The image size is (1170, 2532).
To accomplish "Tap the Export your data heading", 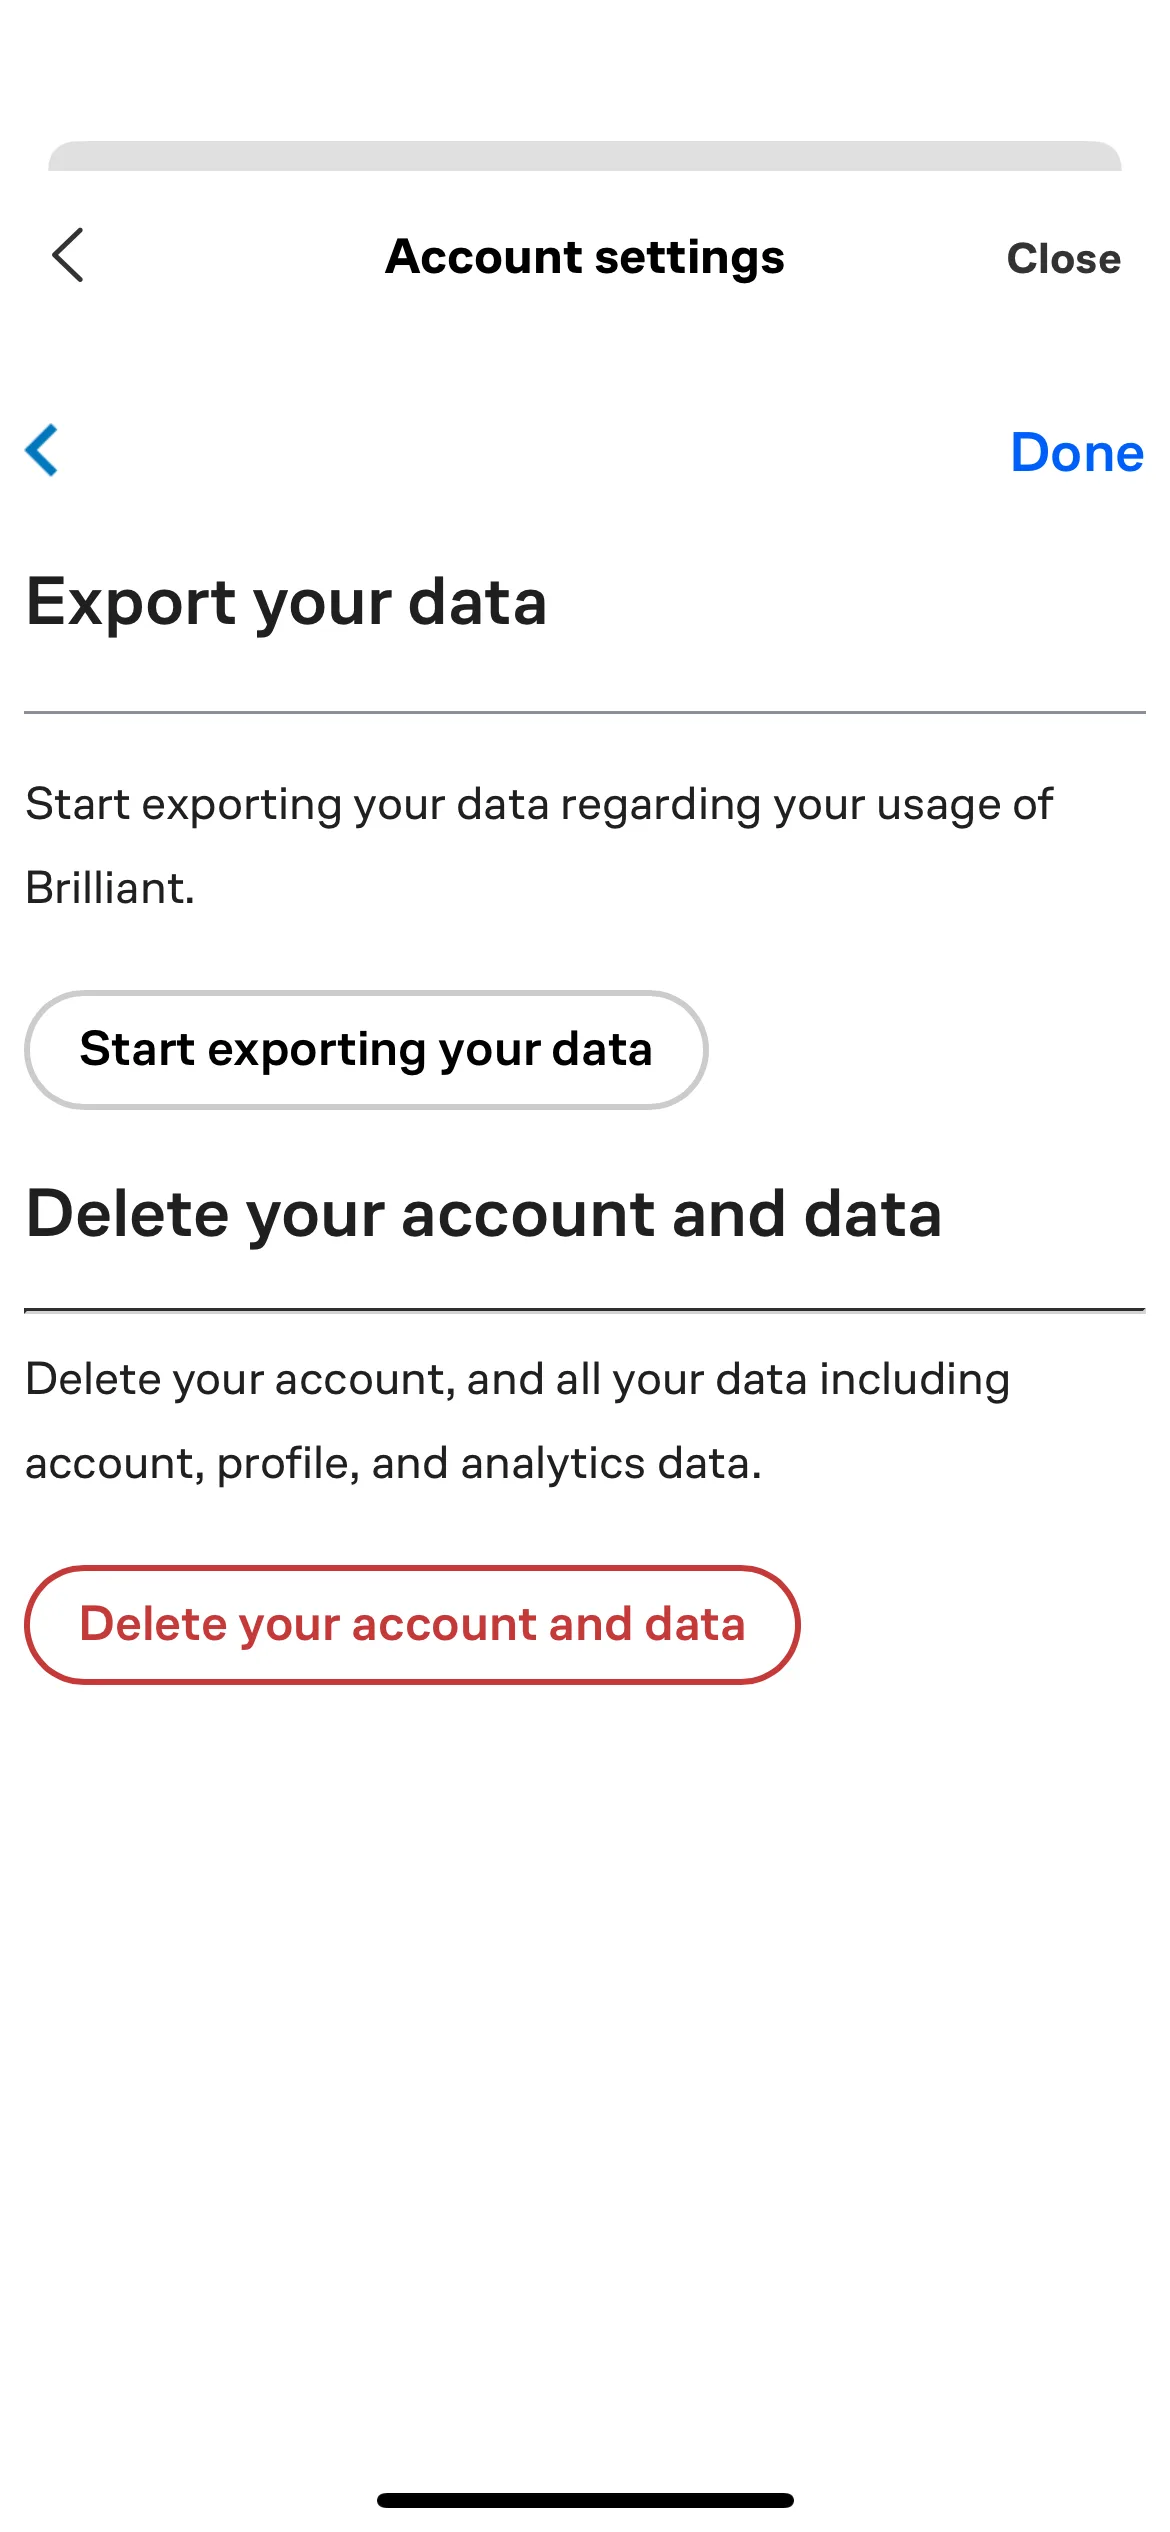I will [286, 603].
